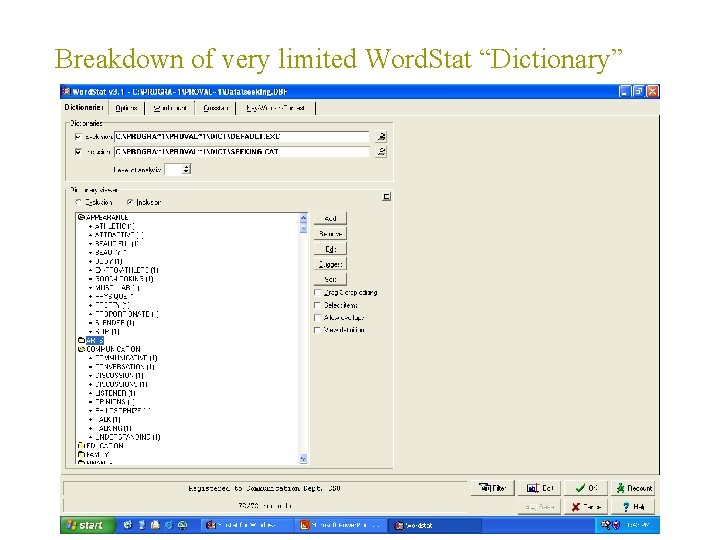This screenshot has width=720, height=540.
Task: Select the BODY entry in the list
Action: (x=108, y=261)
